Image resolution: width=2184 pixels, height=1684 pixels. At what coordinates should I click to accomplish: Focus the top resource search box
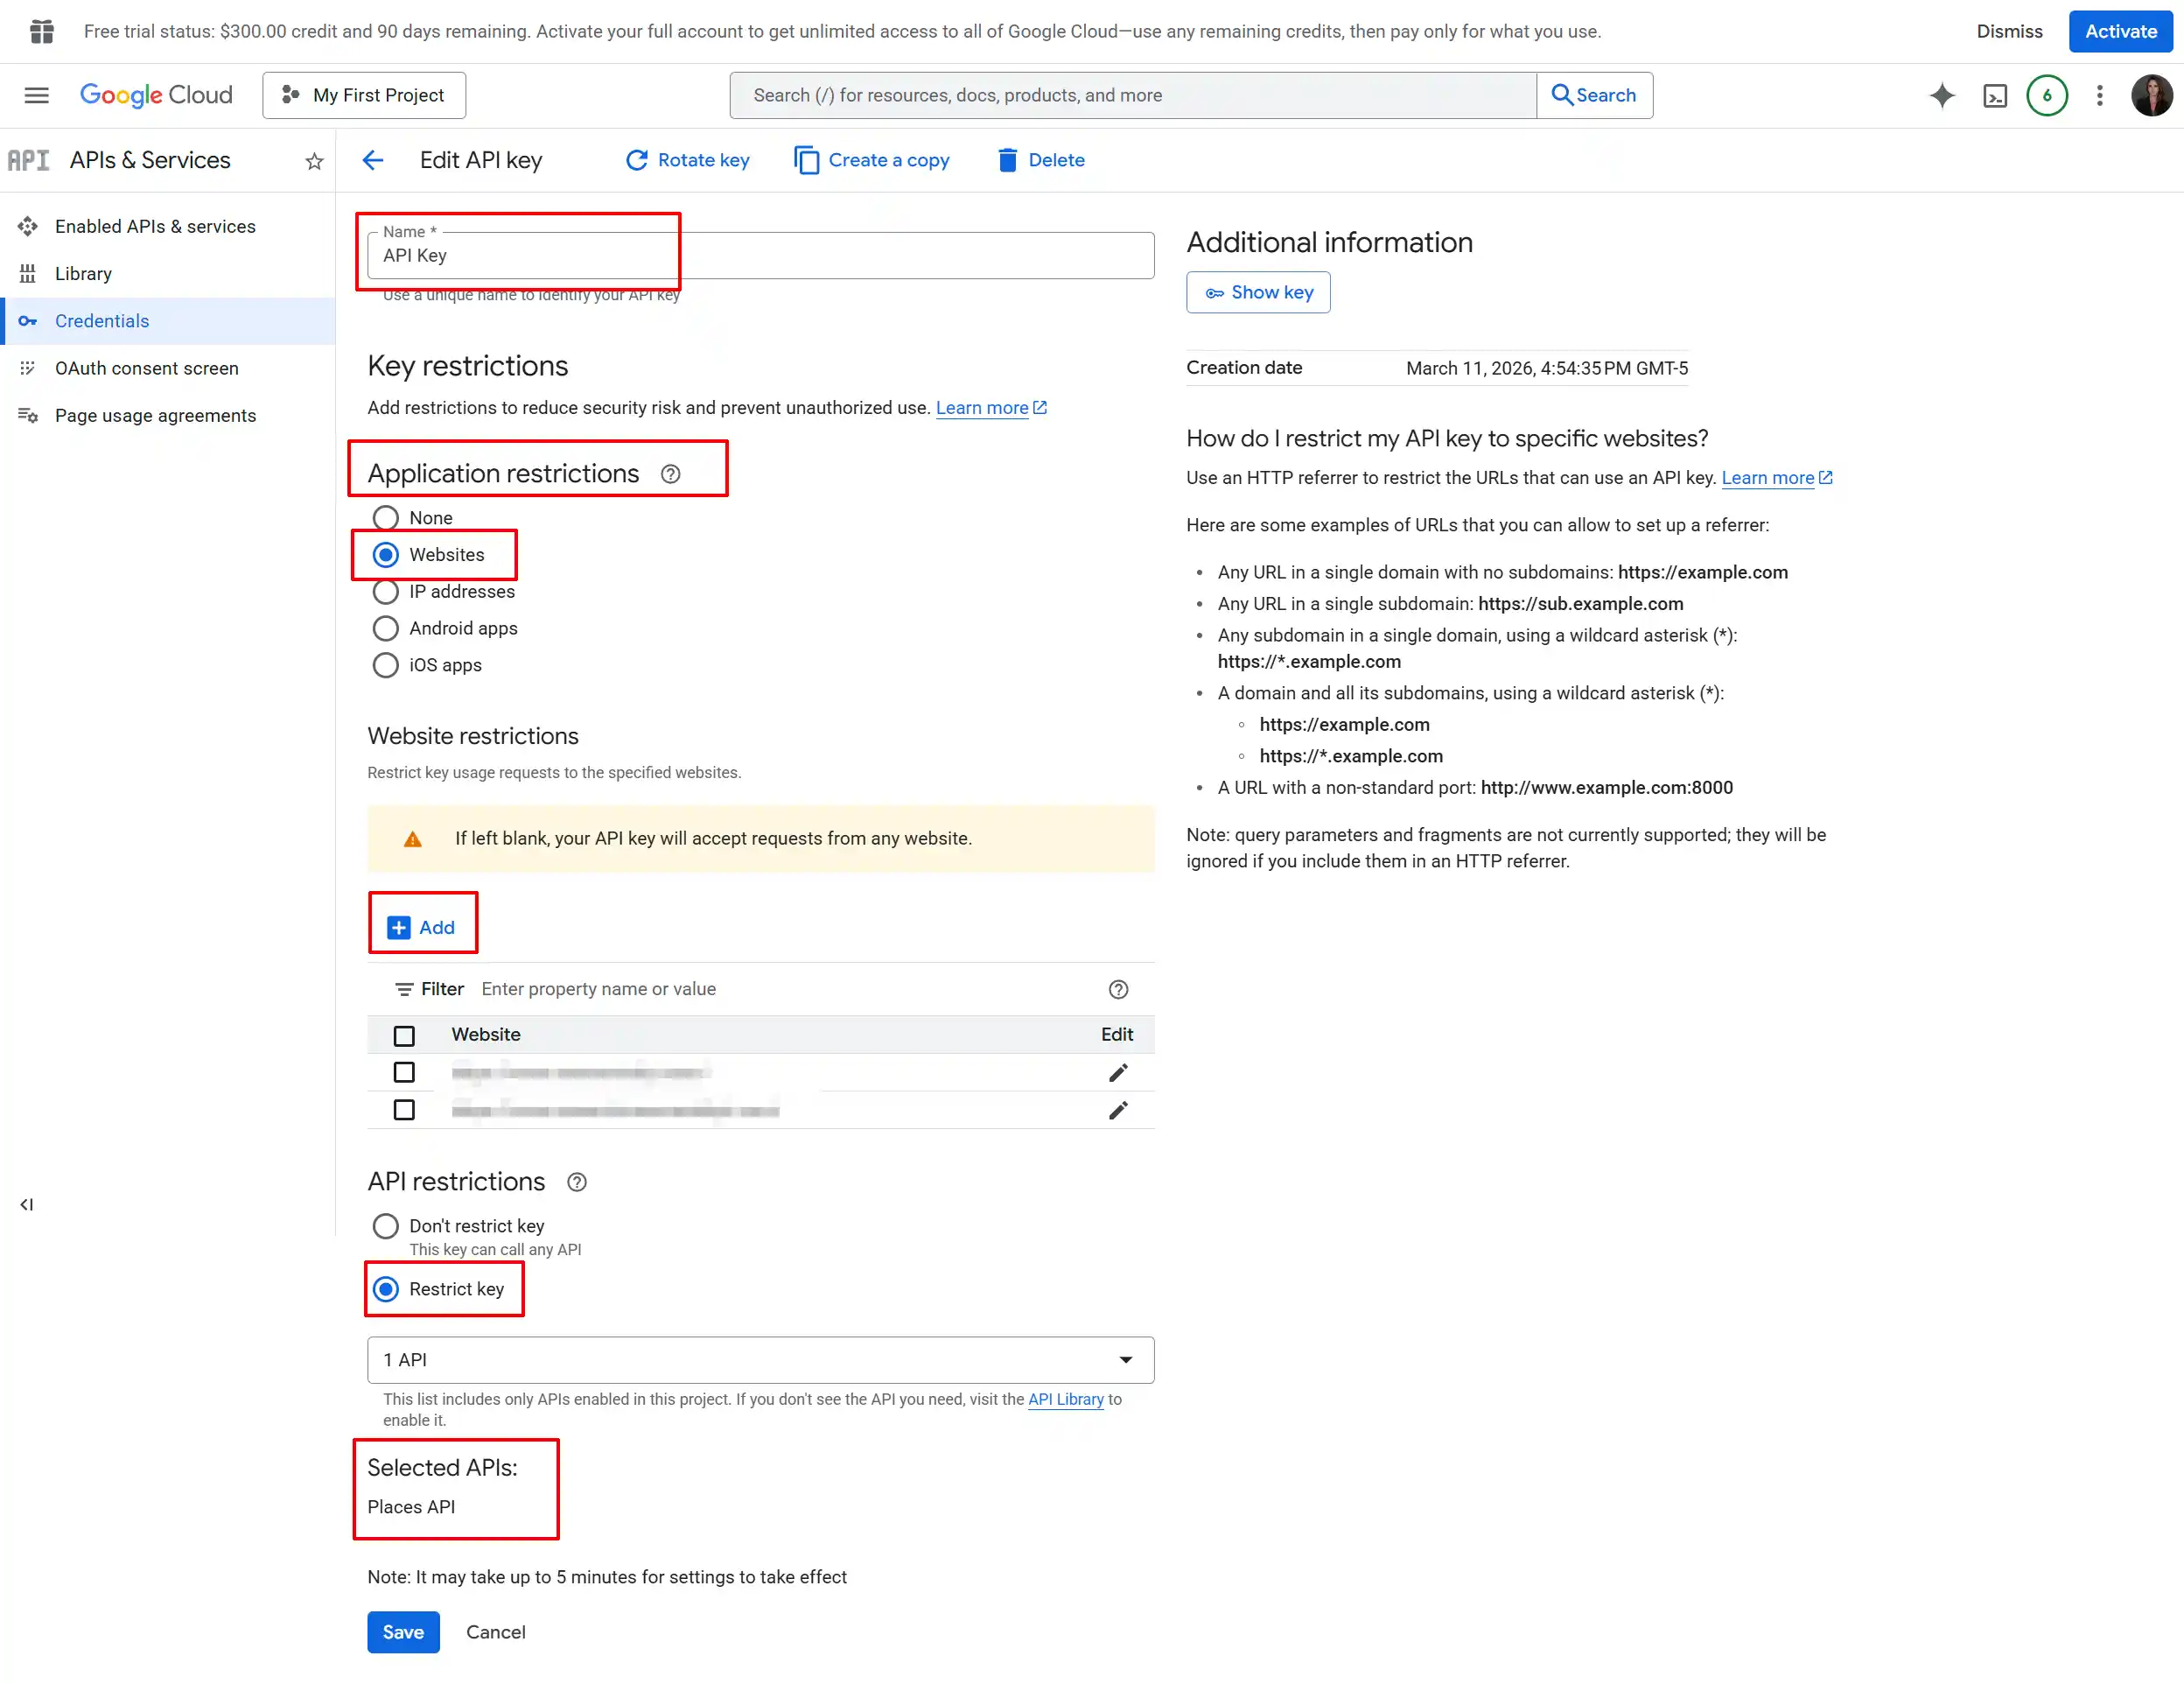[1132, 95]
